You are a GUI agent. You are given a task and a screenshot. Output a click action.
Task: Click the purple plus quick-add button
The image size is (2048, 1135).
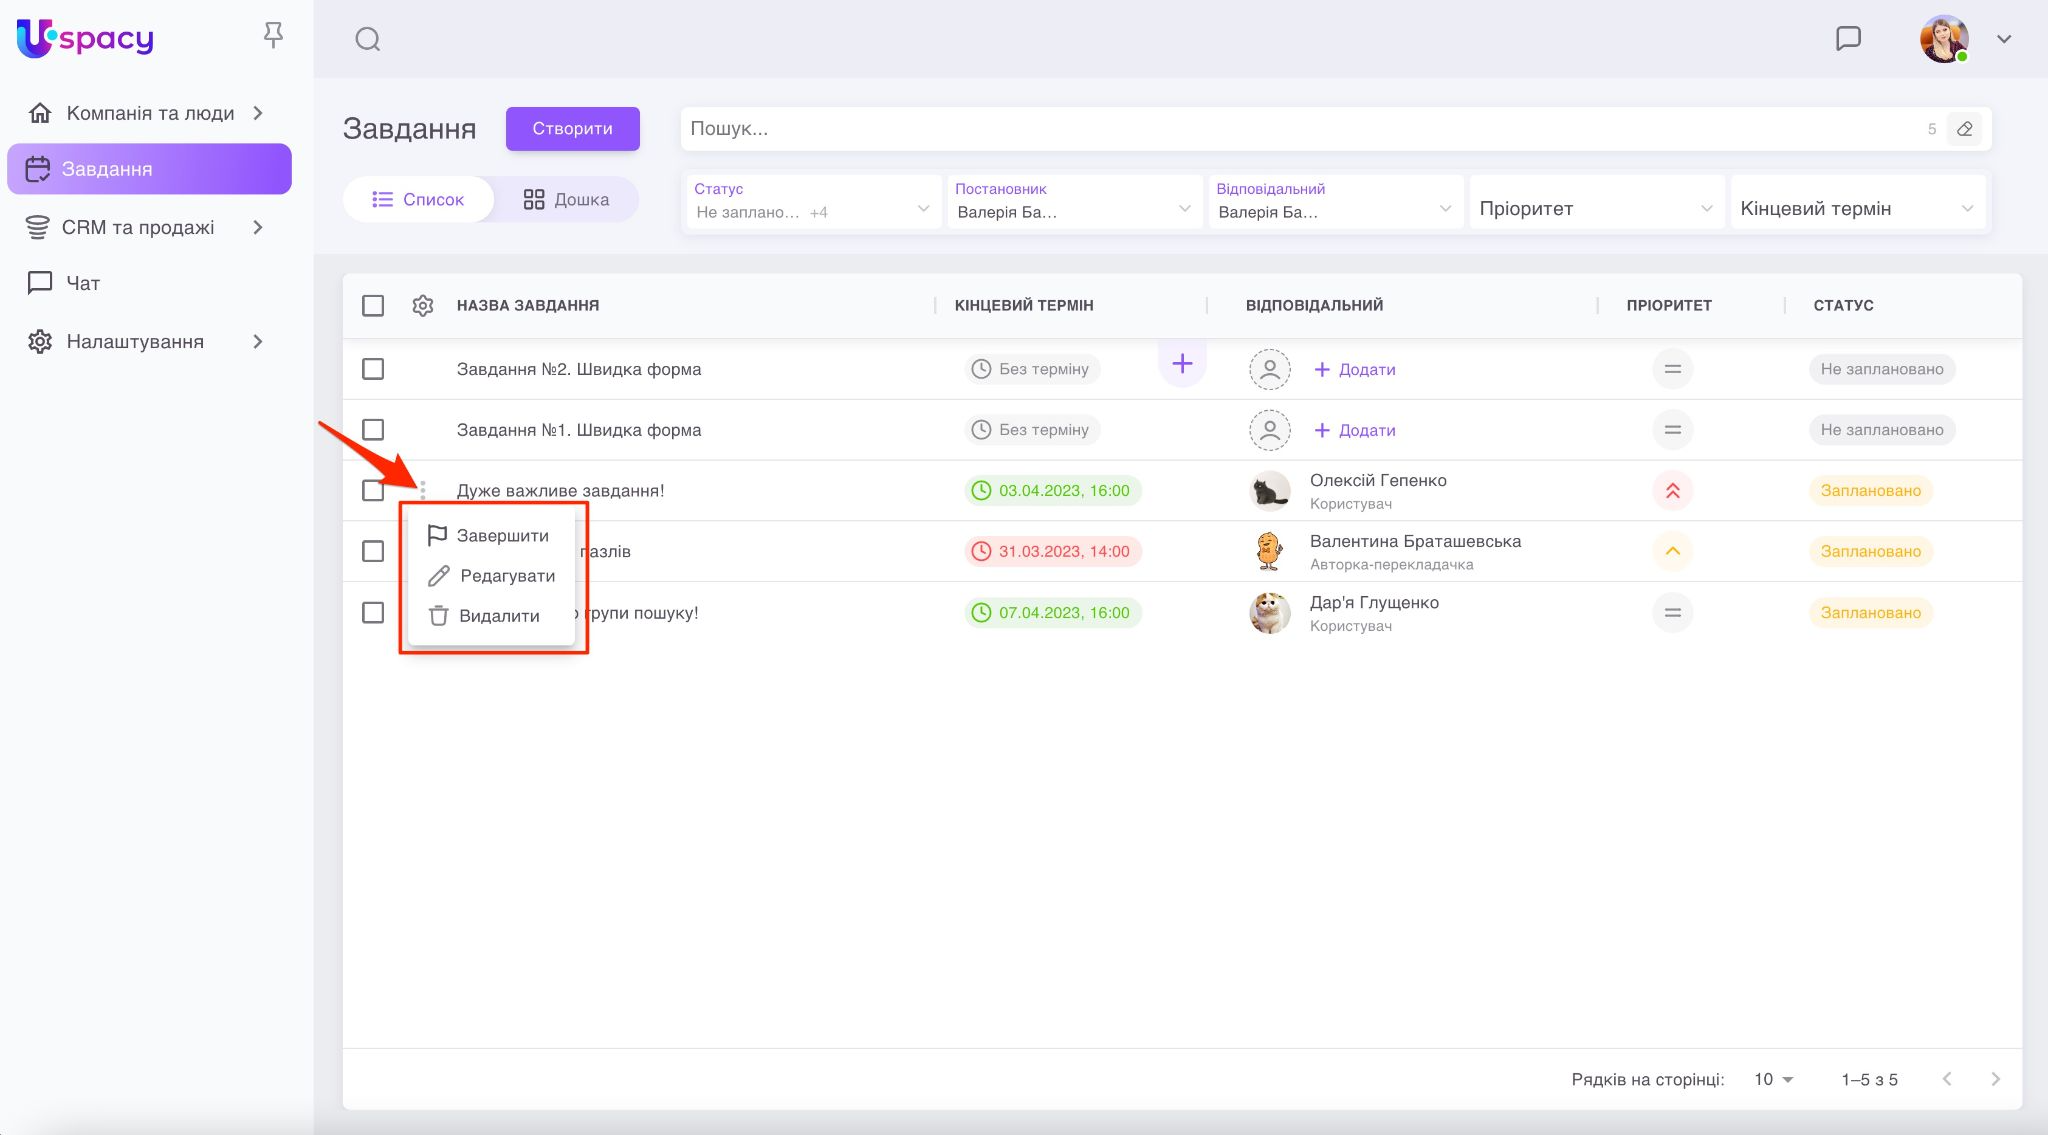point(1182,364)
